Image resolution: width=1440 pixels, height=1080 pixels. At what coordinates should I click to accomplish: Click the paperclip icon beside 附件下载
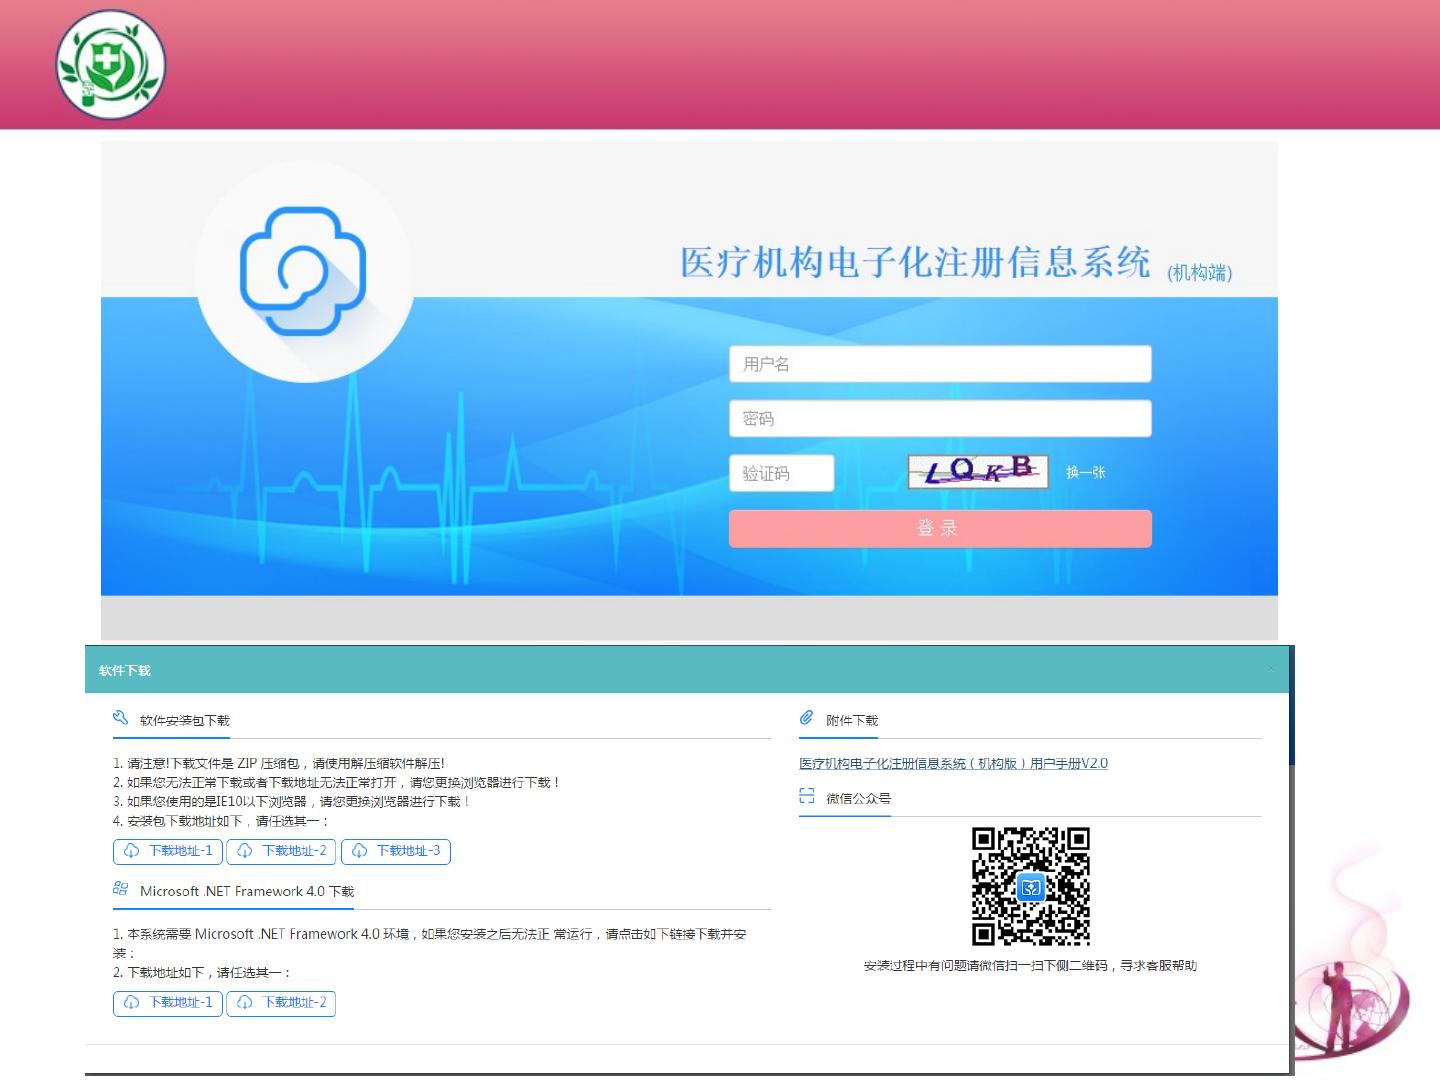pos(807,718)
